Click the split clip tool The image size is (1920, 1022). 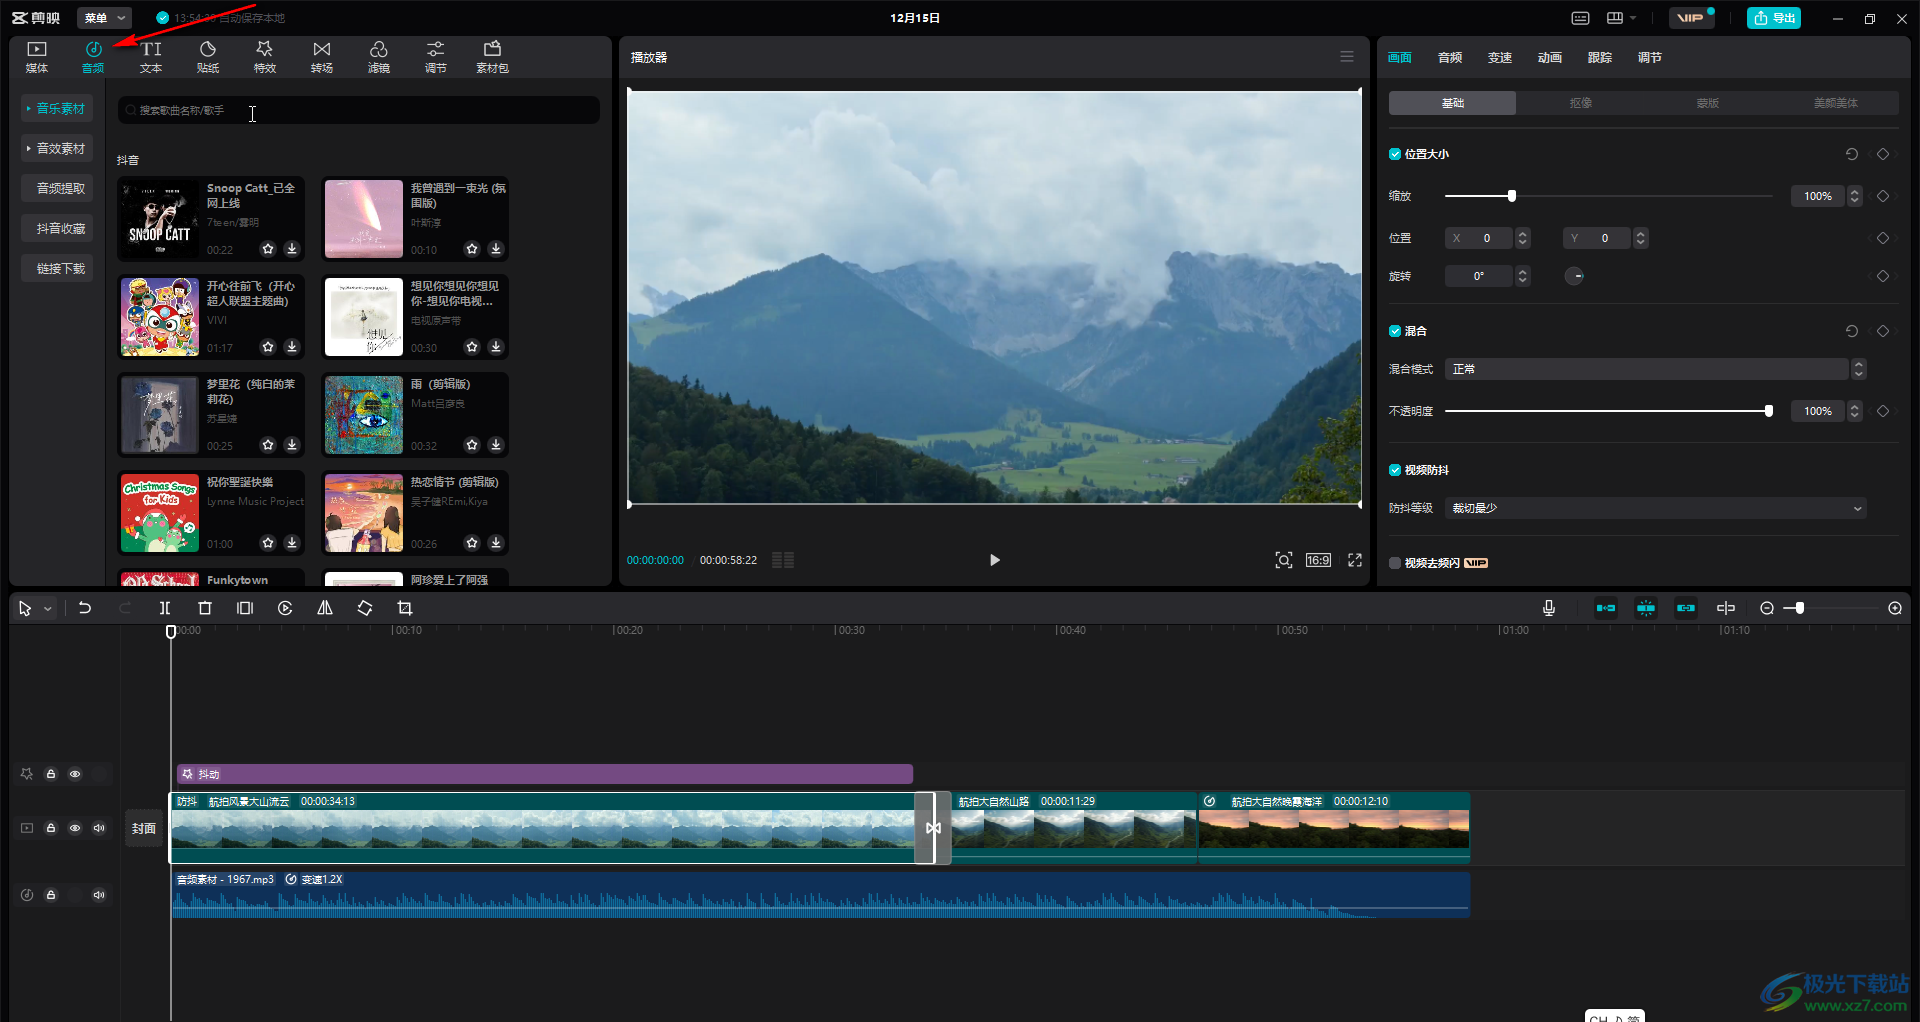165,608
